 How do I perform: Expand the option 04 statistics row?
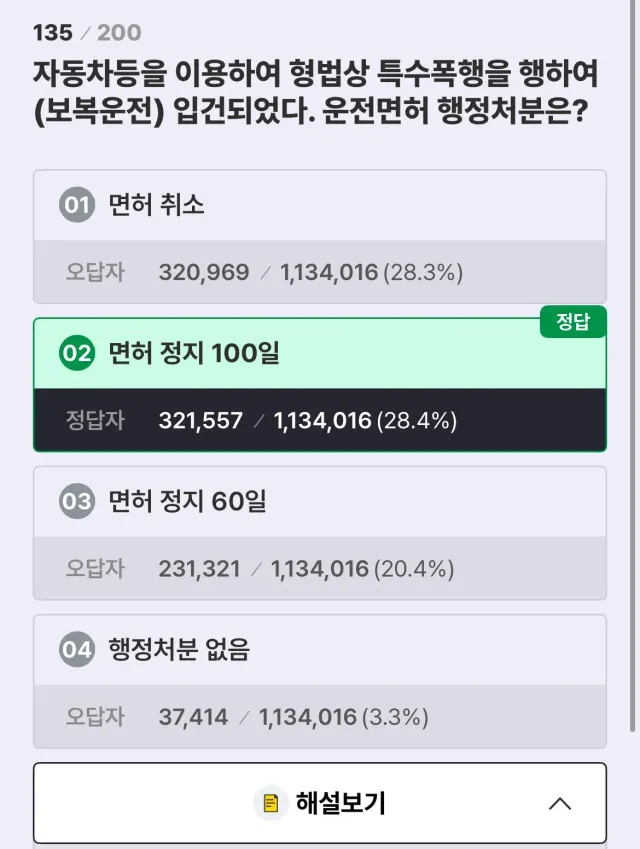[x=320, y=717]
